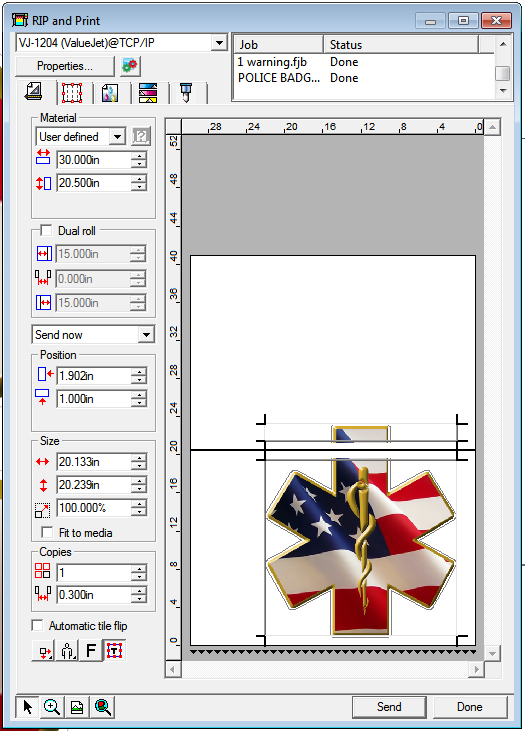Click the preview image toggle icon
Screen dimensions: 525x731
(x=77, y=707)
